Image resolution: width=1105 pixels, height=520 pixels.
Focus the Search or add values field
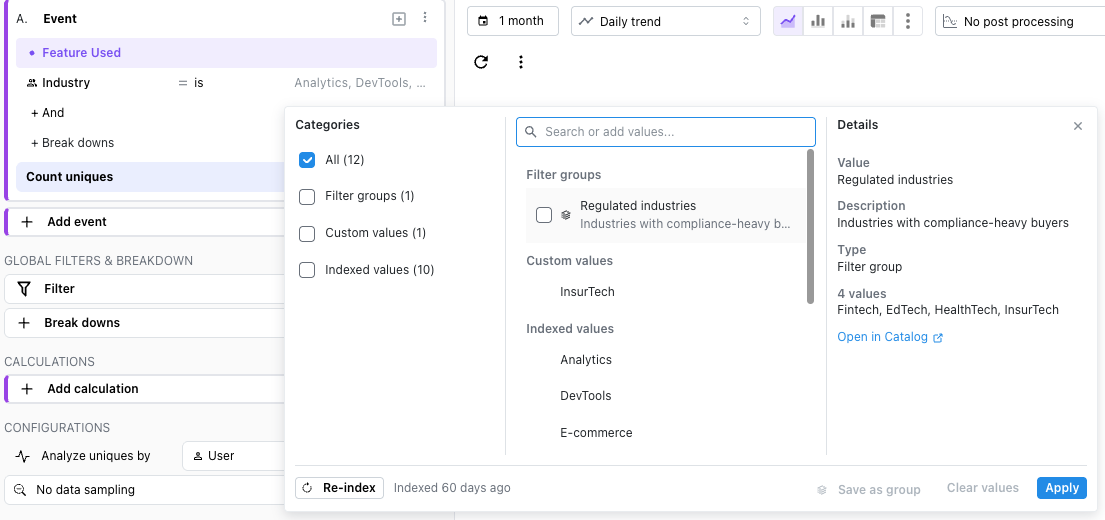(x=666, y=132)
